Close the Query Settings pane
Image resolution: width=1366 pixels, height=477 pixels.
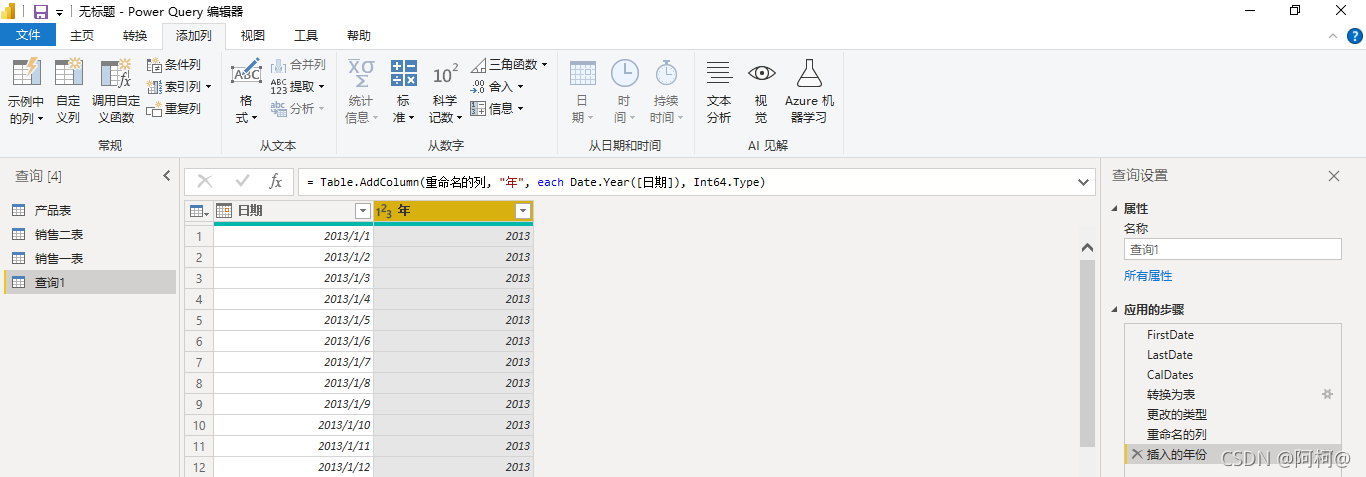coord(1333,176)
